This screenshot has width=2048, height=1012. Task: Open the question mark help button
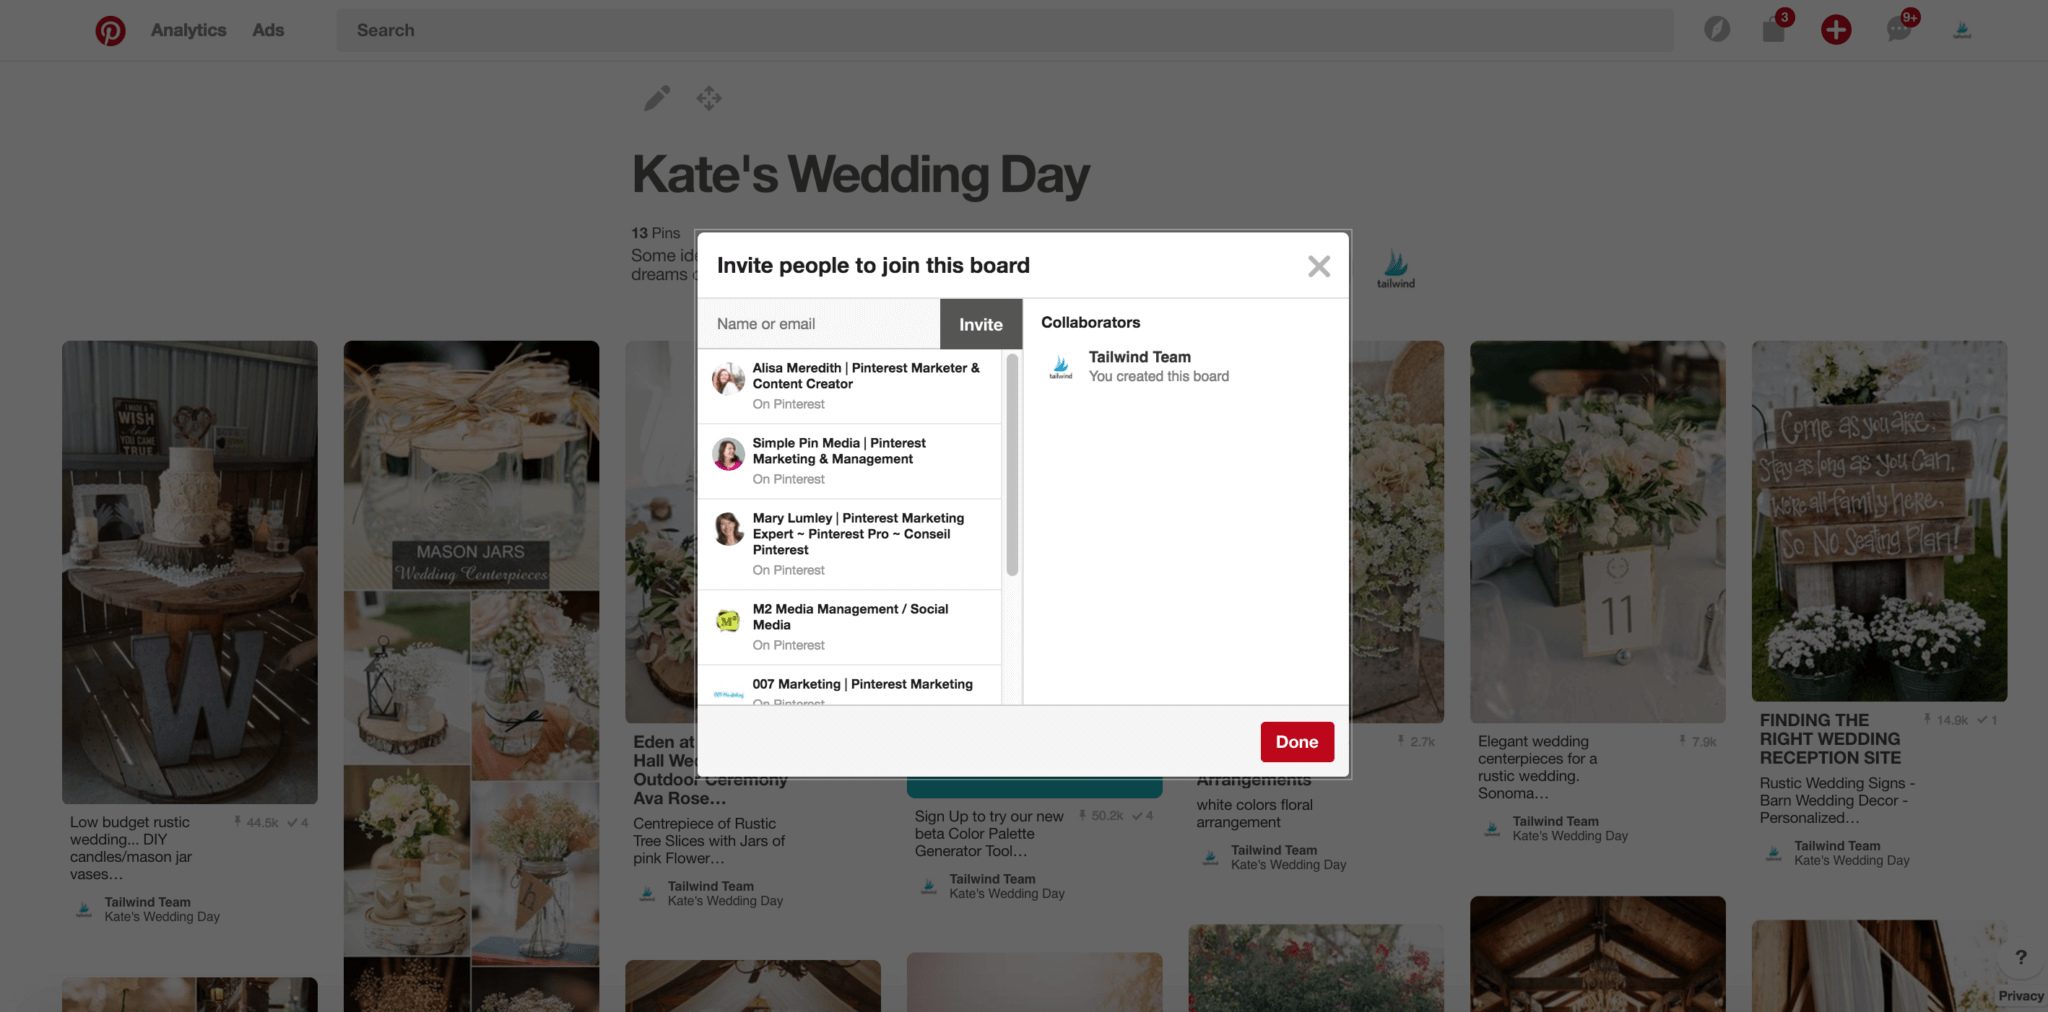(x=2020, y=957)
